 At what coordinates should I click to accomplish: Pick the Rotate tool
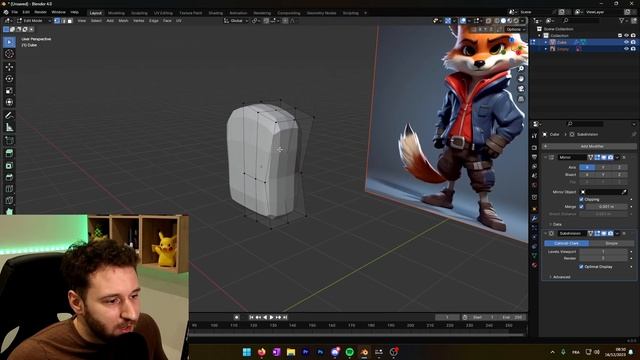9,78
